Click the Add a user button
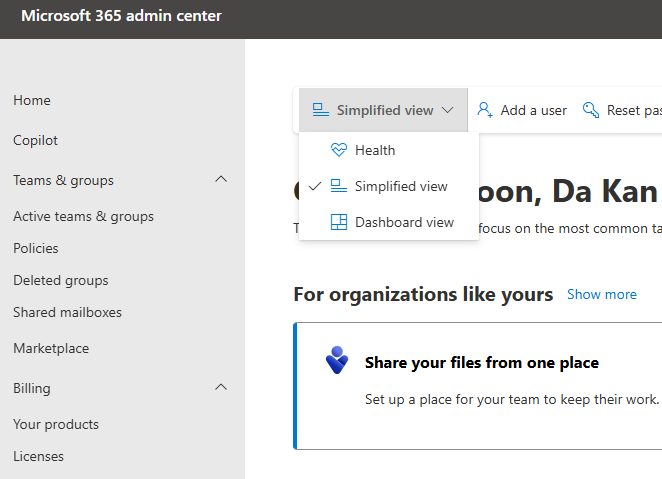This screenshot has height=479, width=662. (x=522, y=110)
